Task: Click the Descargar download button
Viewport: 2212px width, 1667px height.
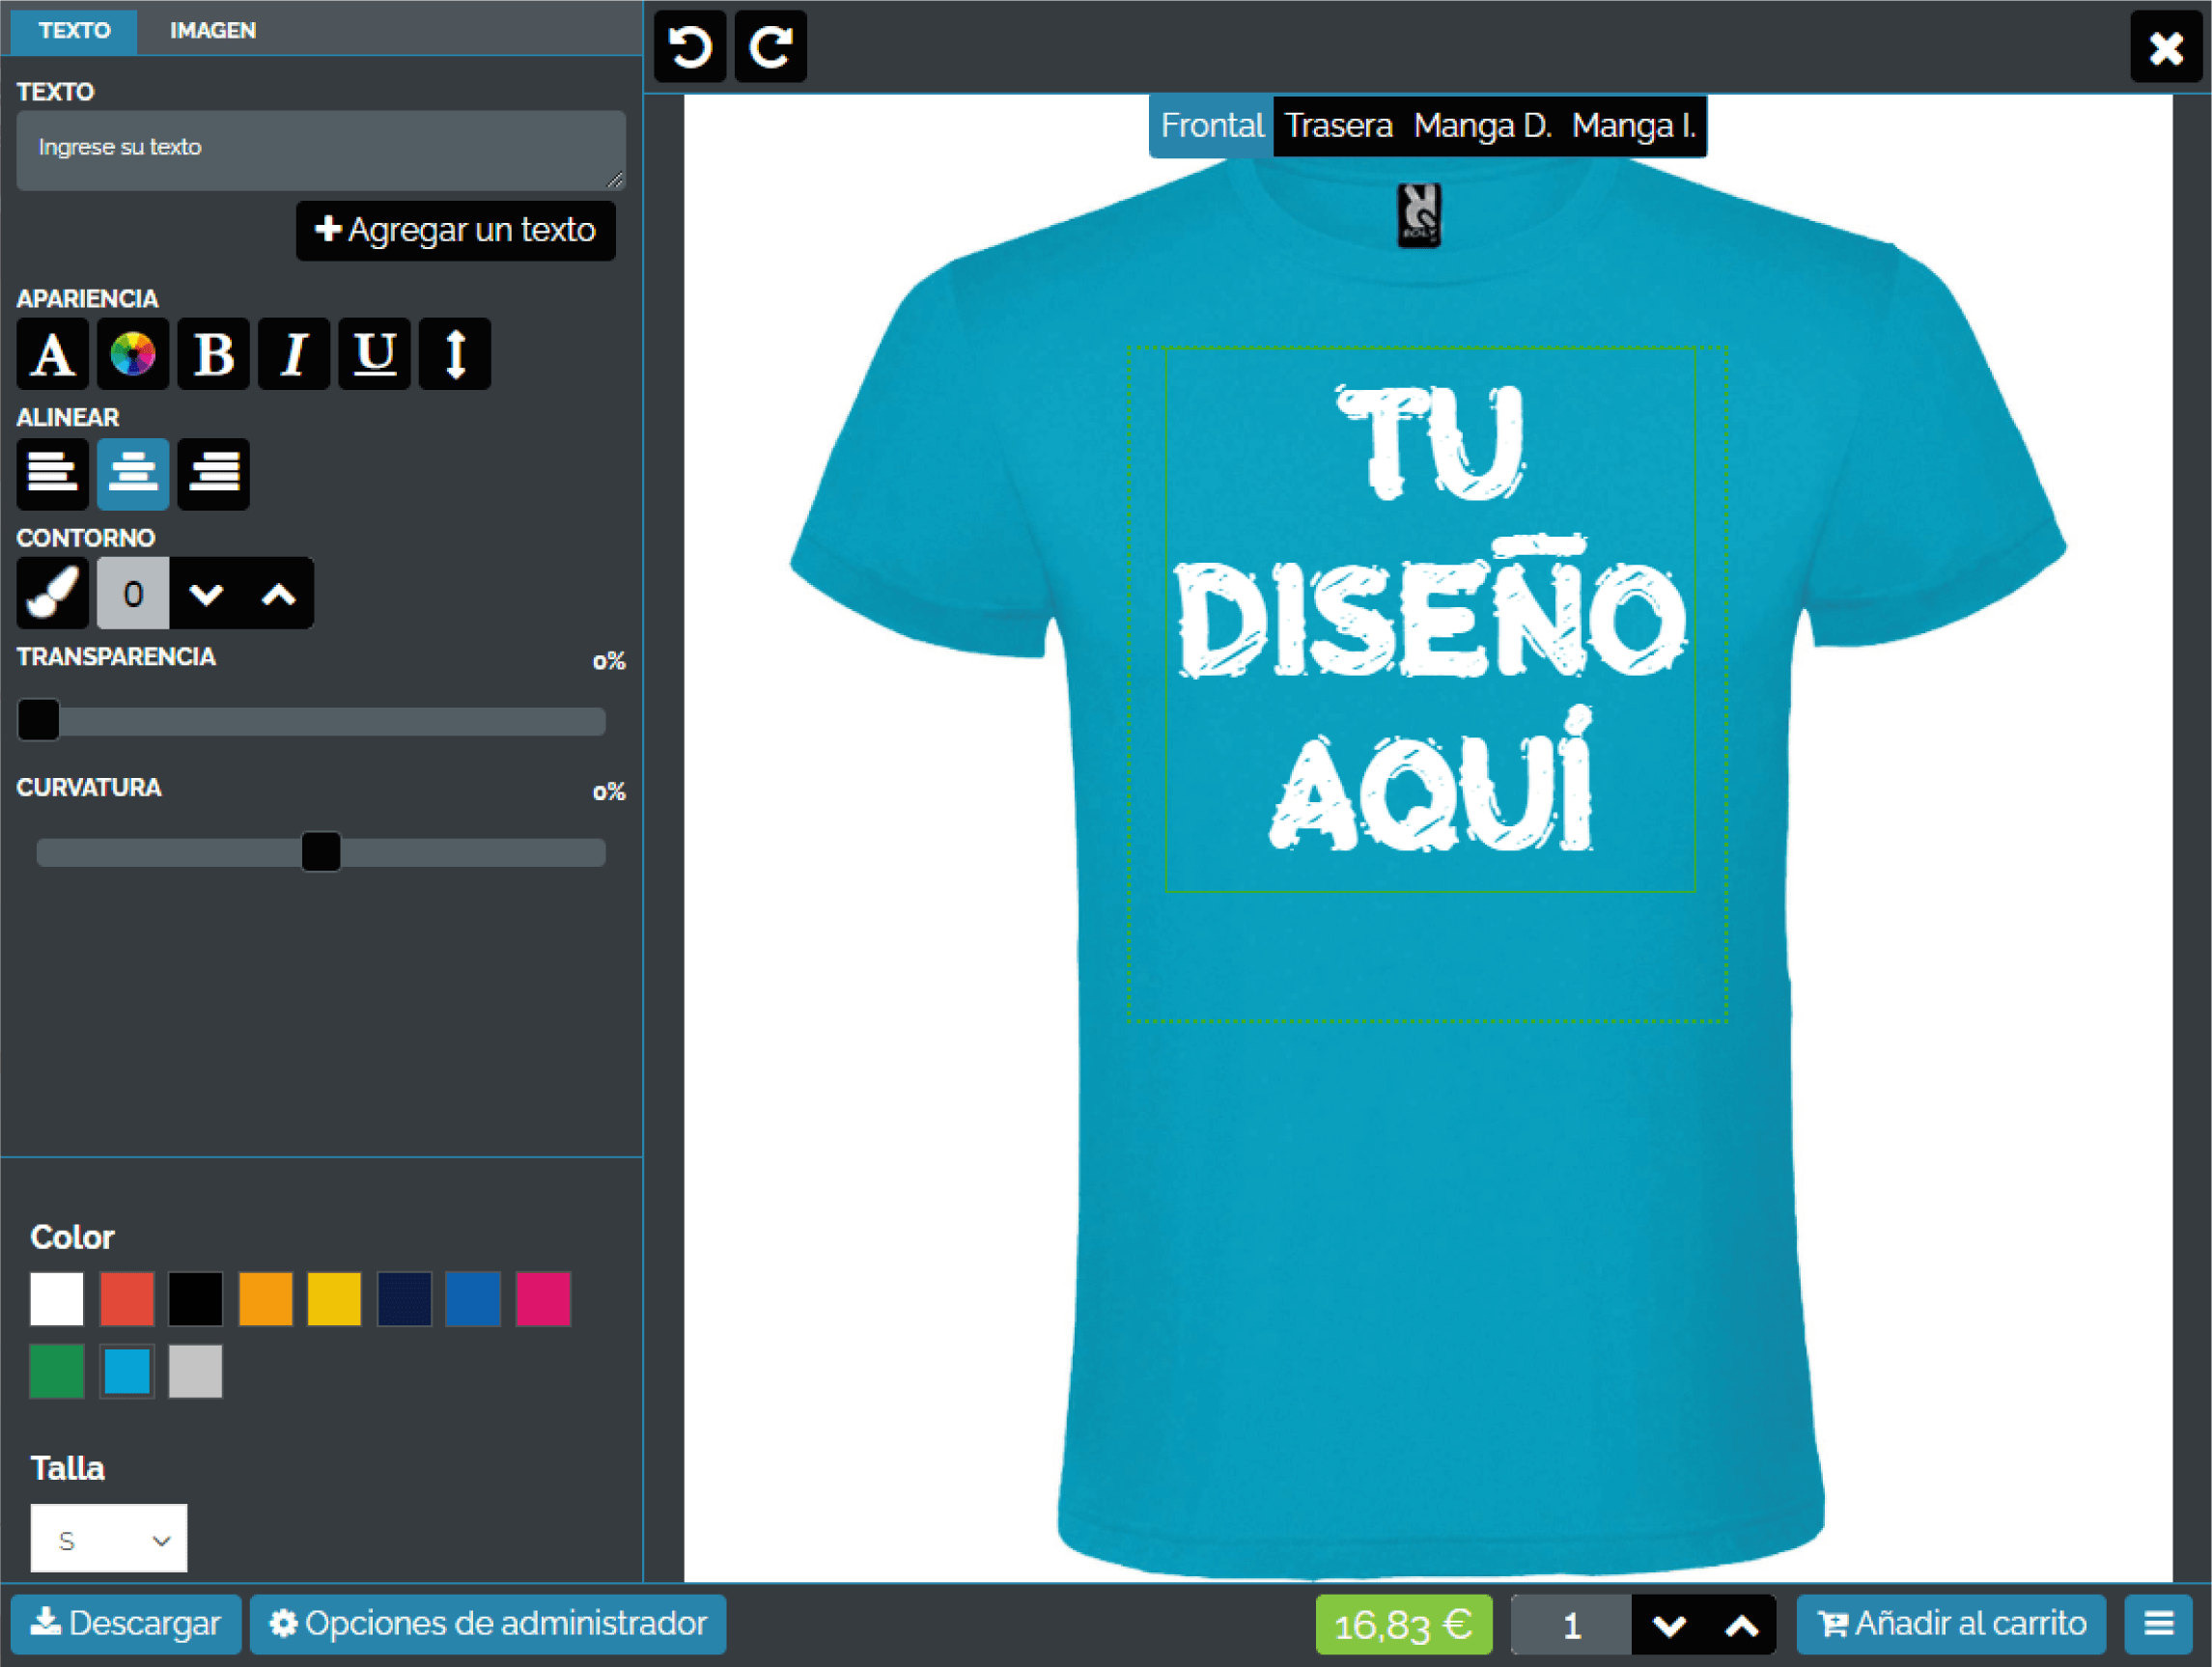Action: [126, 1624]
